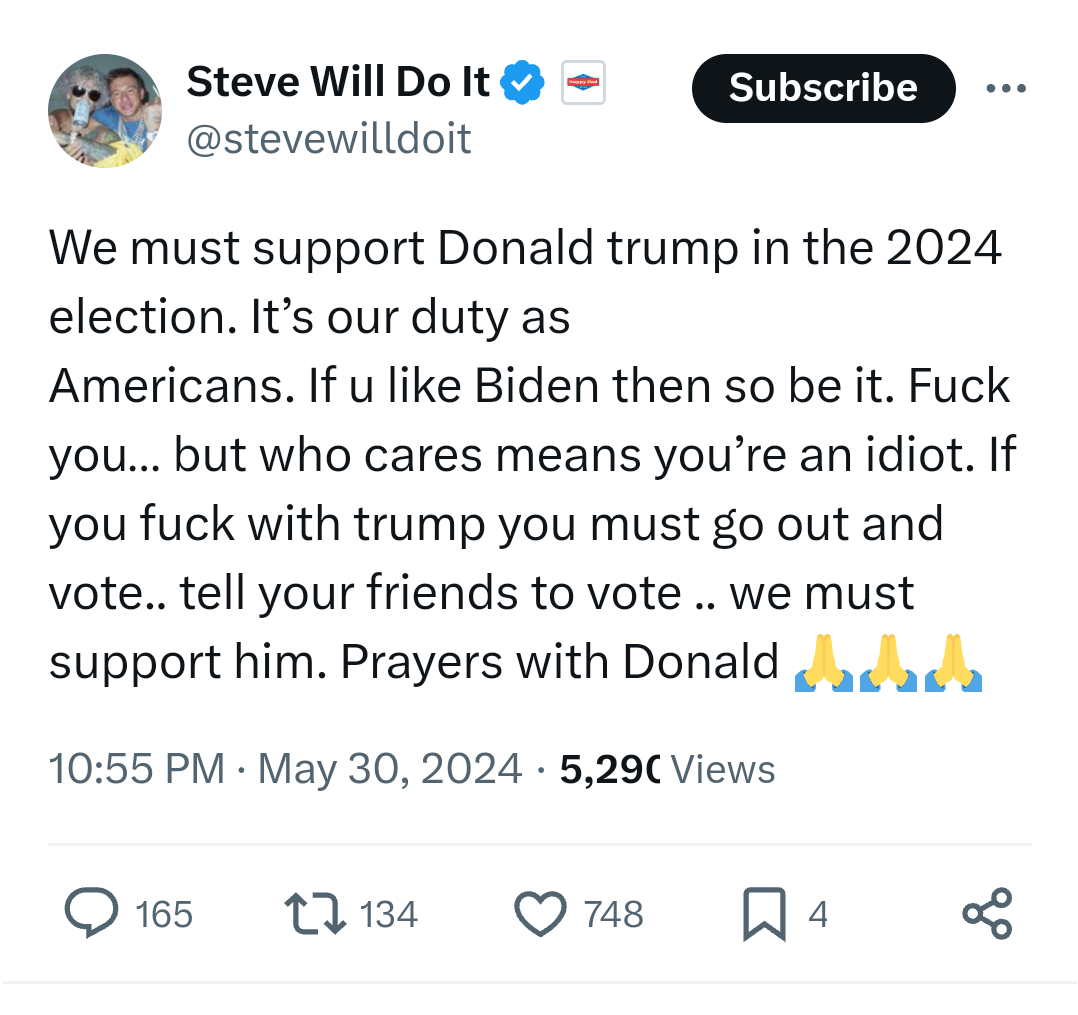Screen dimensions: 1078x1015
Task: Open Steve Will Do It's profile picture
Action: point(105,110)
